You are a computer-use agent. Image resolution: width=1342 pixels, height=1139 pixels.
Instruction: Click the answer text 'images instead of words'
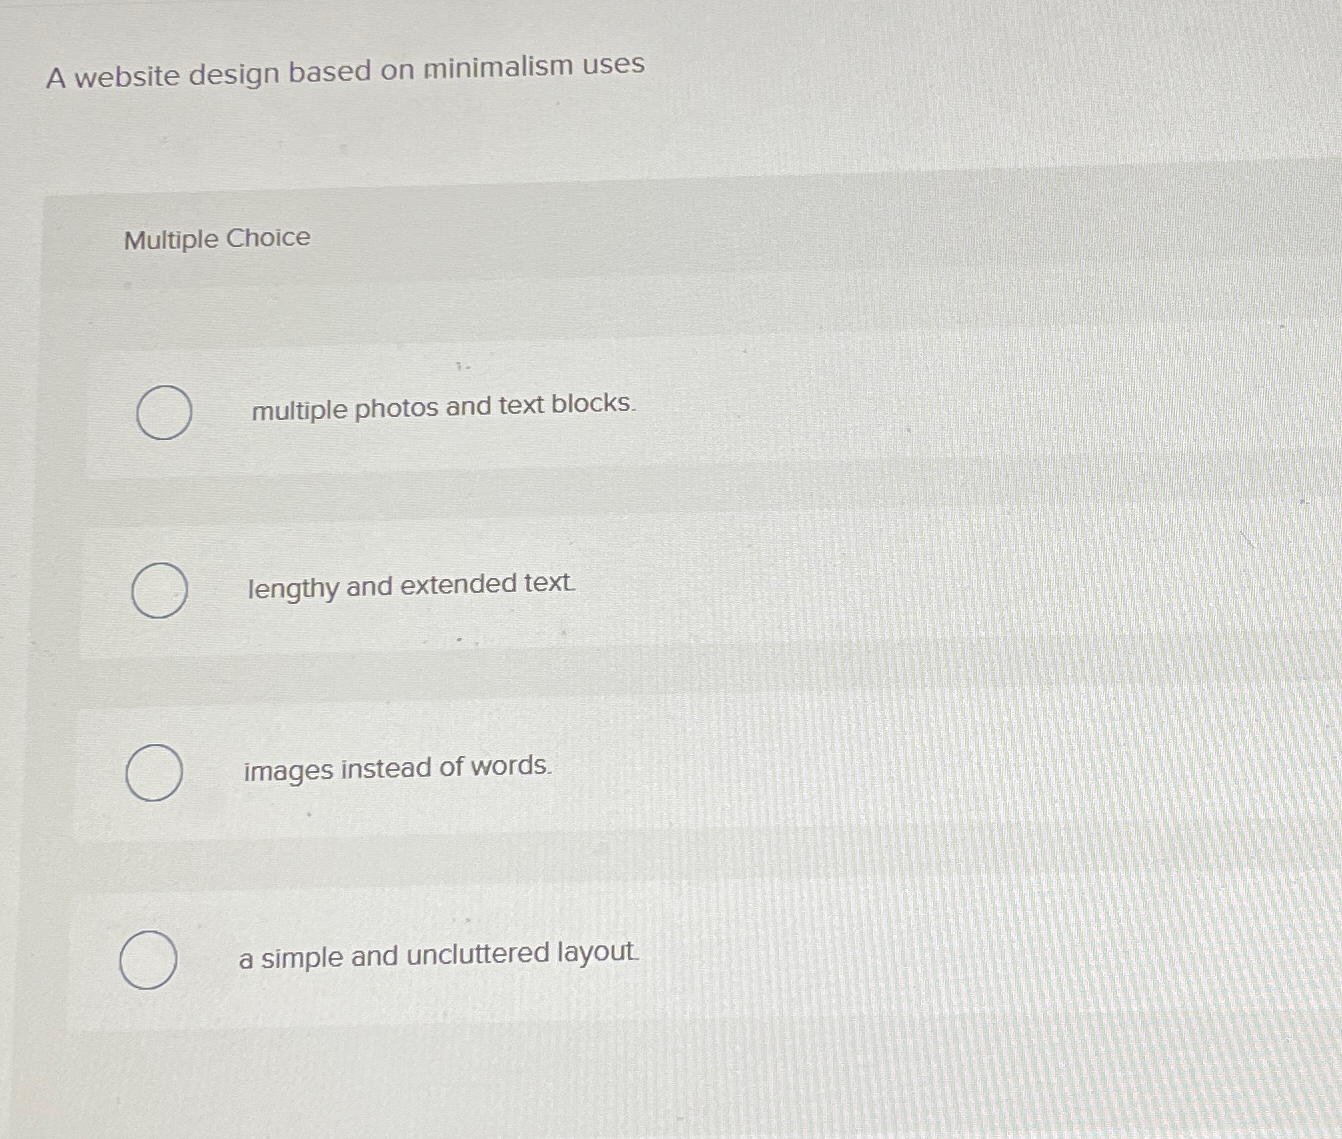[x=396, y=768]
